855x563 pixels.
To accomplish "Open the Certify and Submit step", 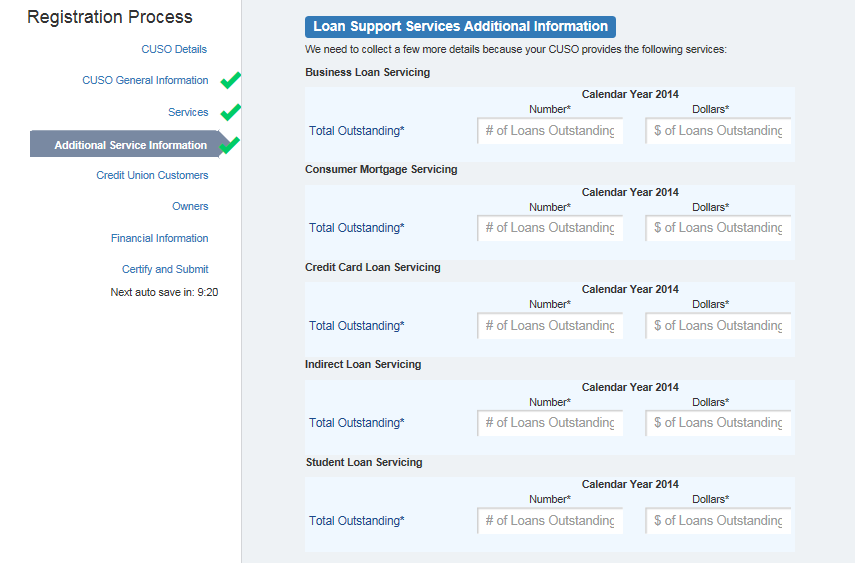I will (x=165, y=269).
